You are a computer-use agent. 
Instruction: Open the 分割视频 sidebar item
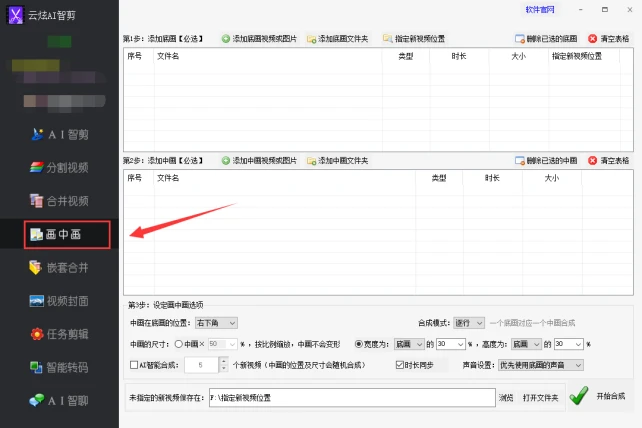pyautogui.click(x=59, y=168)
